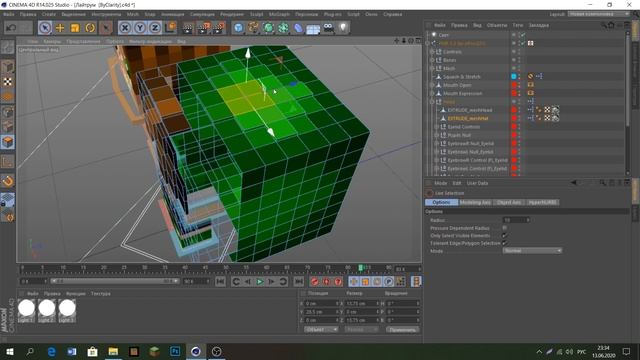The image size is (640, 360).
Task: Expand the Mesh object in tree
Action: (x=432, y=68)
